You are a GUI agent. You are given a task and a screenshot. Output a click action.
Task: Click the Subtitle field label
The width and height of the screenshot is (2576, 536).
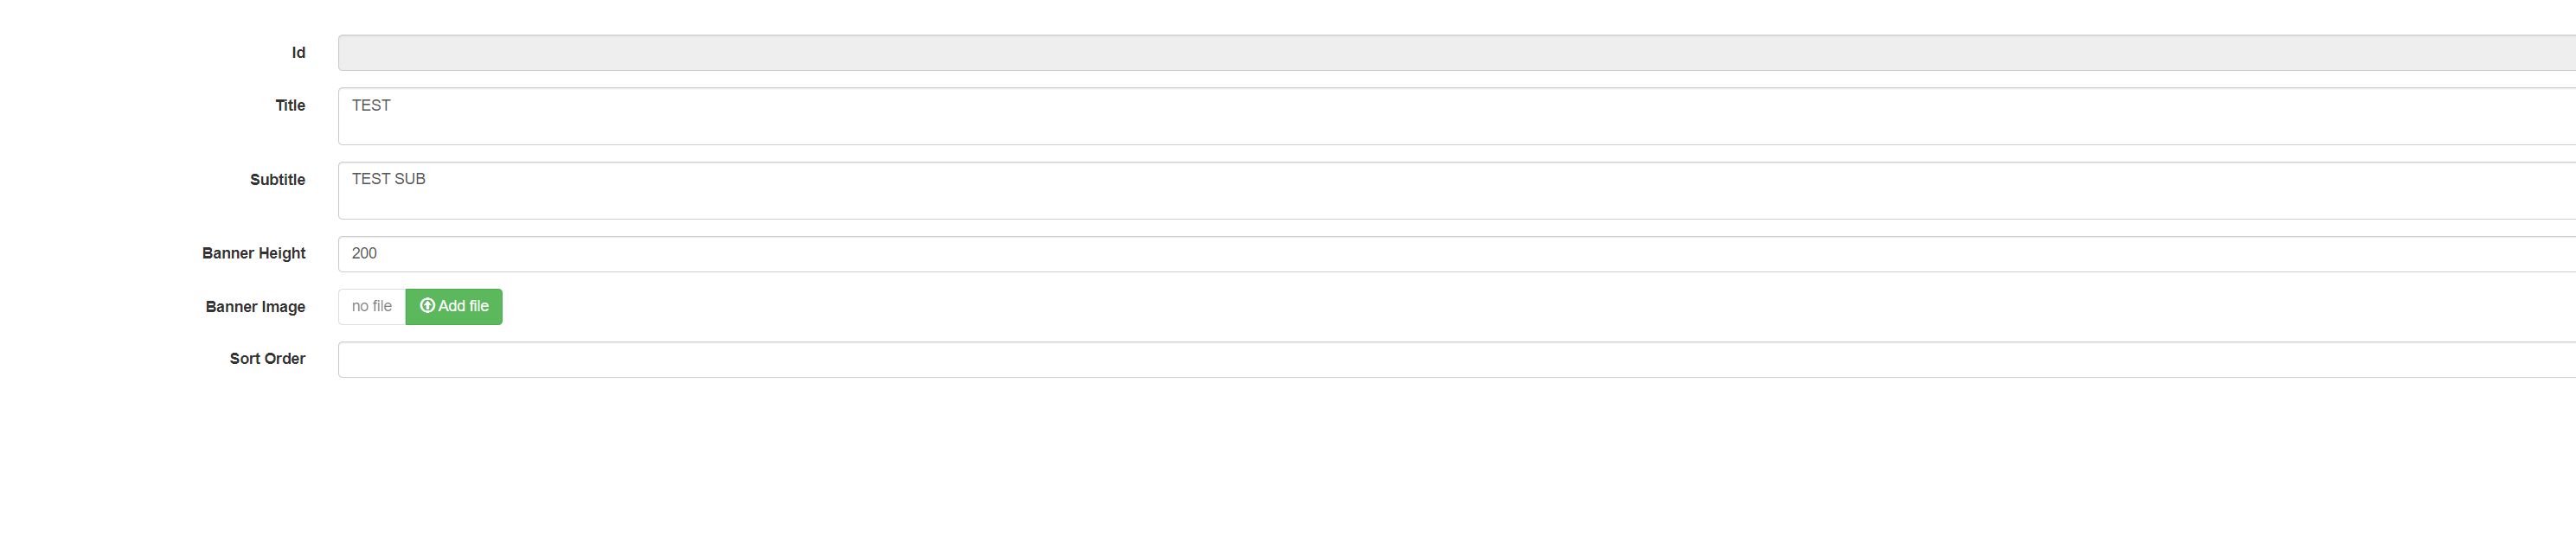point(277,180)
